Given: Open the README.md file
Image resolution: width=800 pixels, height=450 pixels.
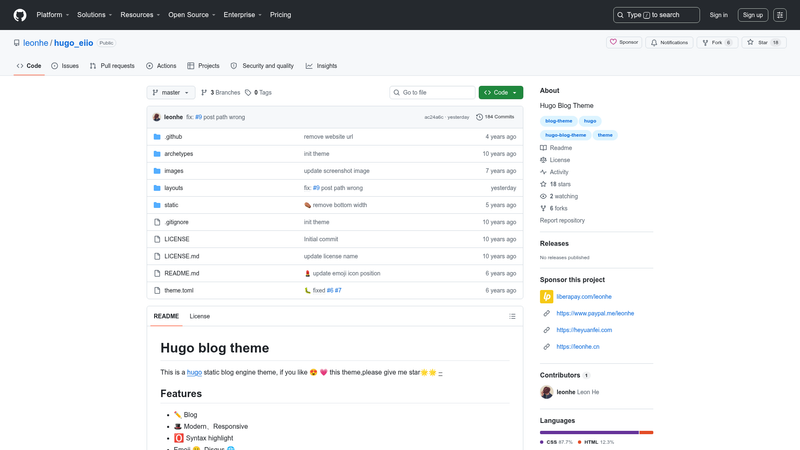Looking at the screenshot, I should coord(182,273).
